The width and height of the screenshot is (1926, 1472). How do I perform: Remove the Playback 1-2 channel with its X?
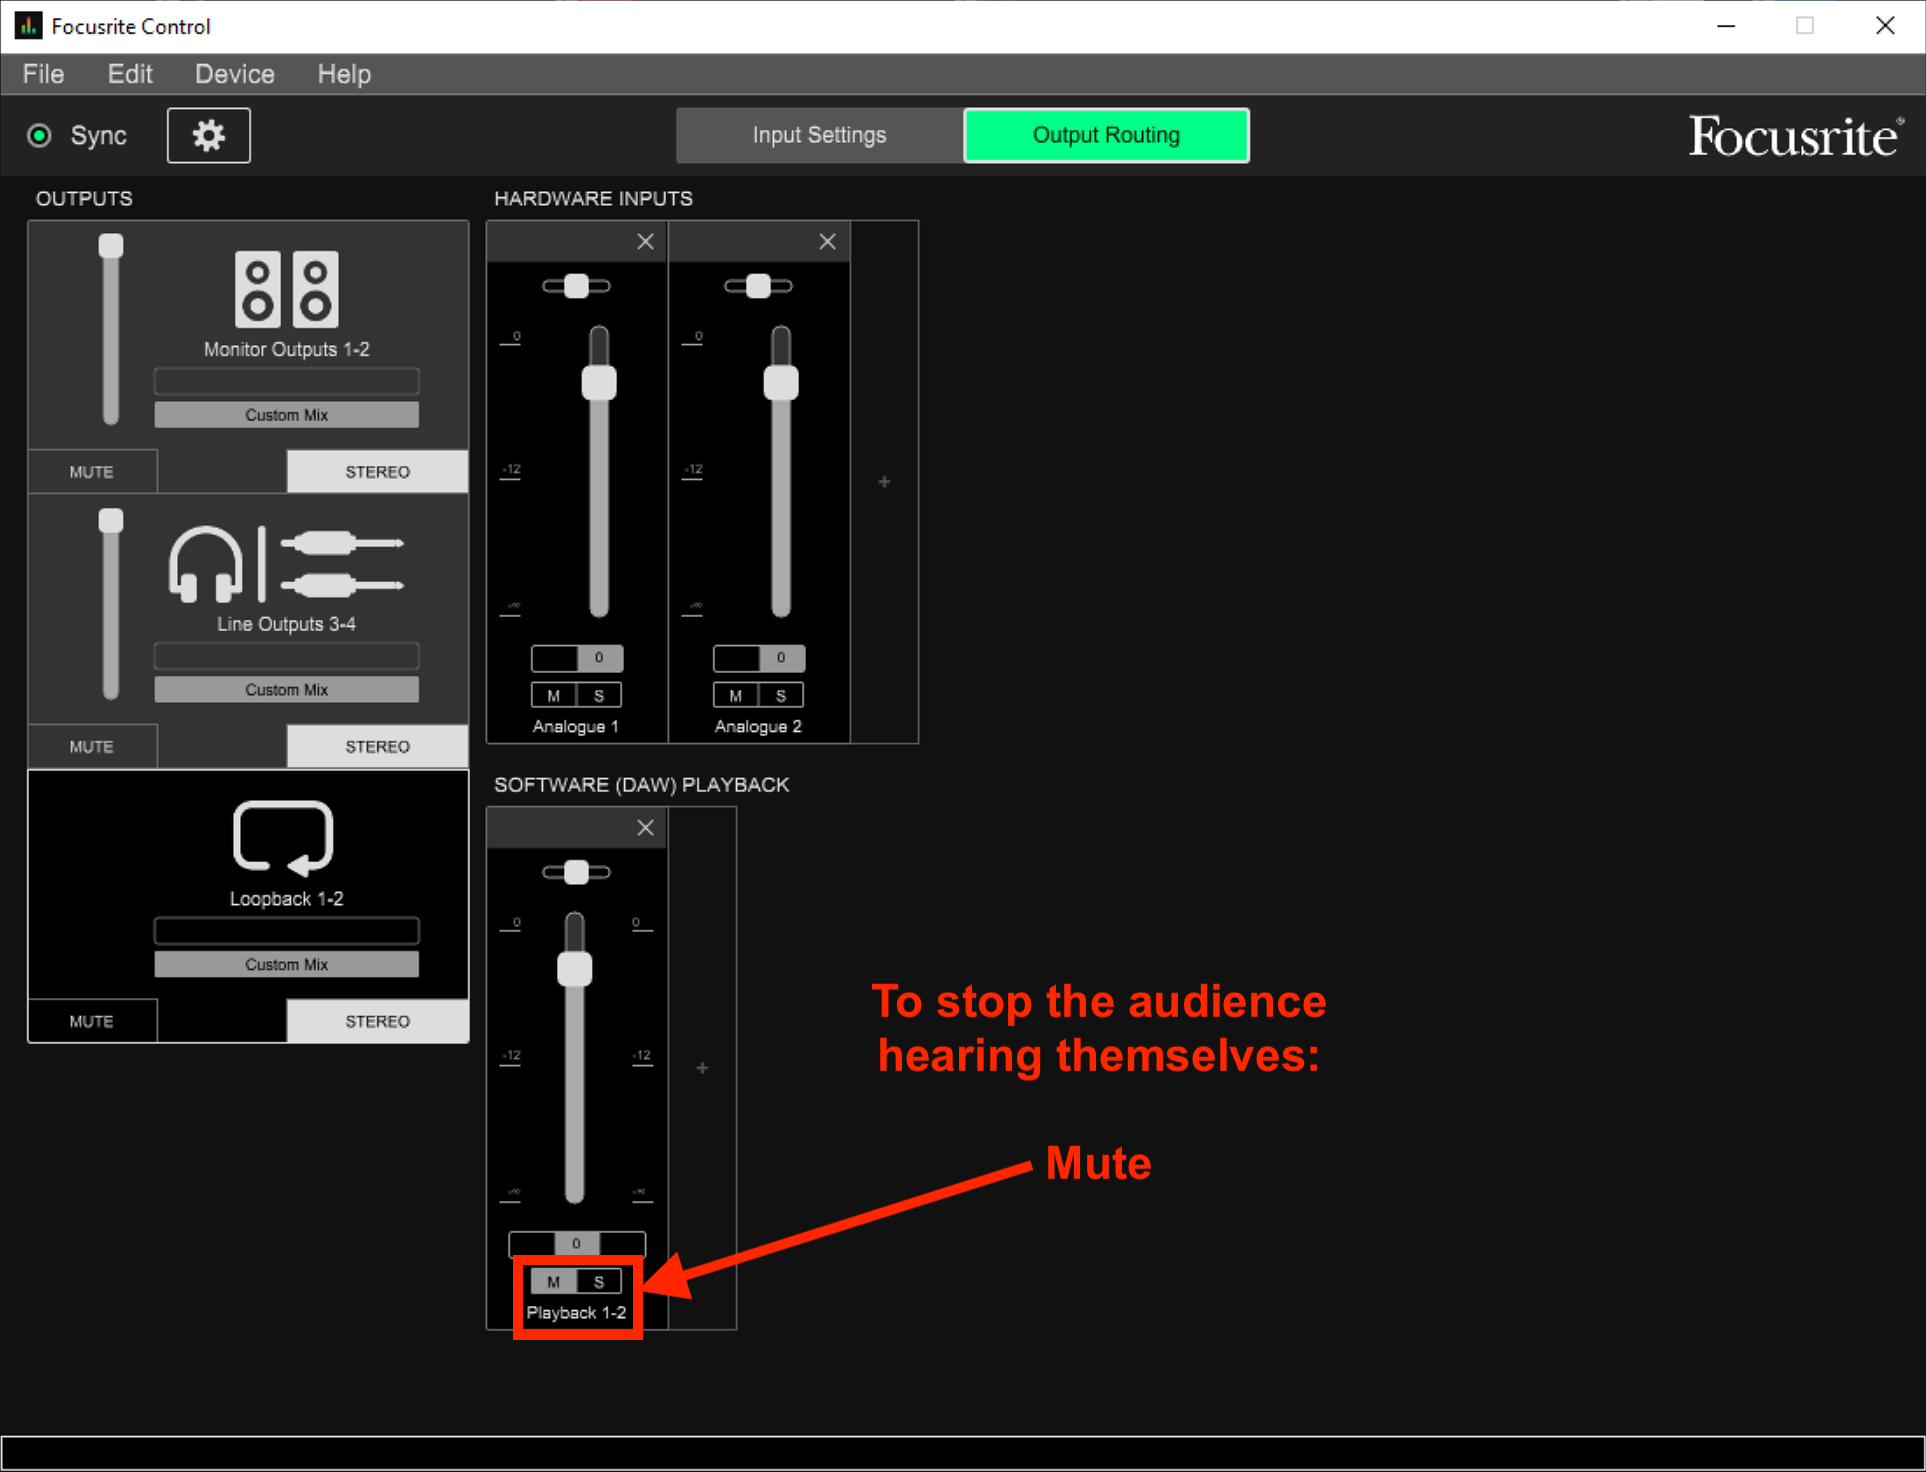click(645, 827)
